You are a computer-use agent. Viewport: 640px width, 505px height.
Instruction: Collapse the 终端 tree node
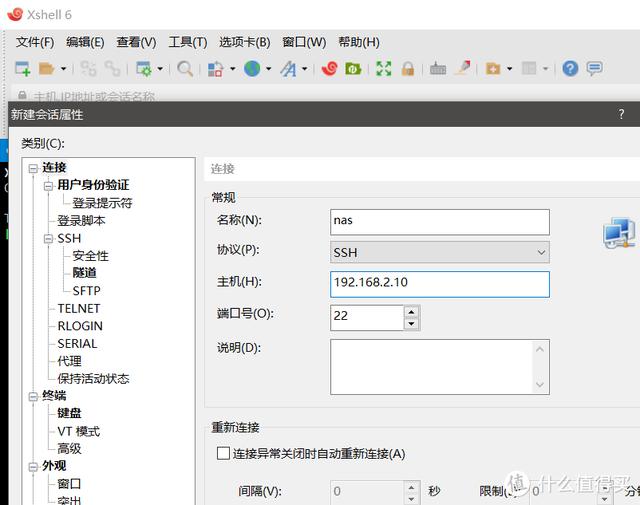click(33, 396)
